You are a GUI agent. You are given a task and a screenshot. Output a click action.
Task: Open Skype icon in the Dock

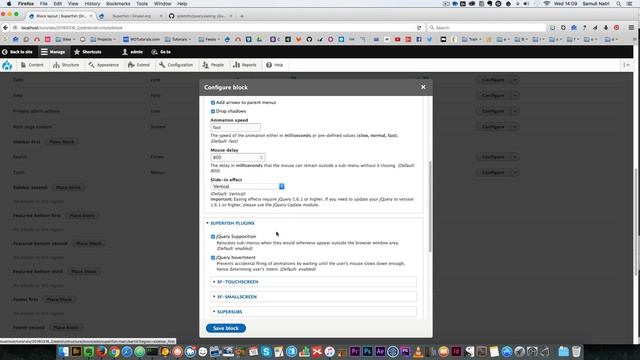(266, 351)
